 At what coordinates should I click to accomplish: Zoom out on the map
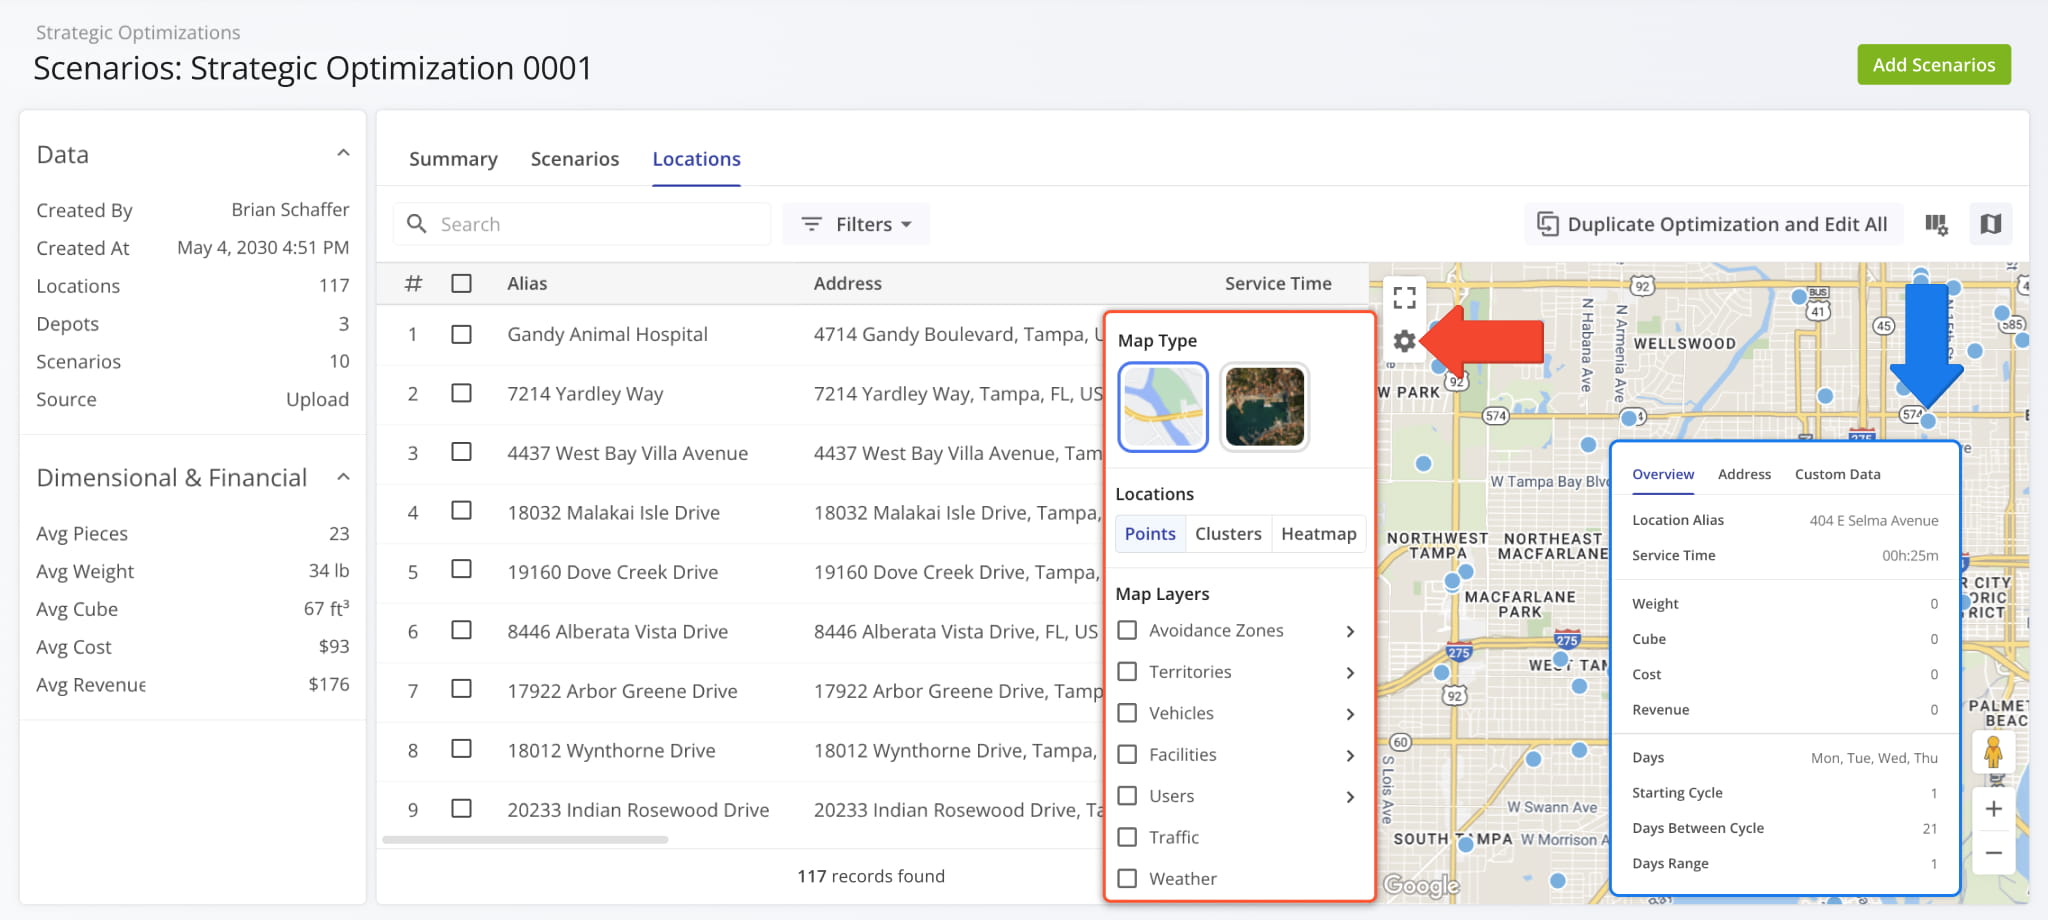click(x=1993, y=853)
